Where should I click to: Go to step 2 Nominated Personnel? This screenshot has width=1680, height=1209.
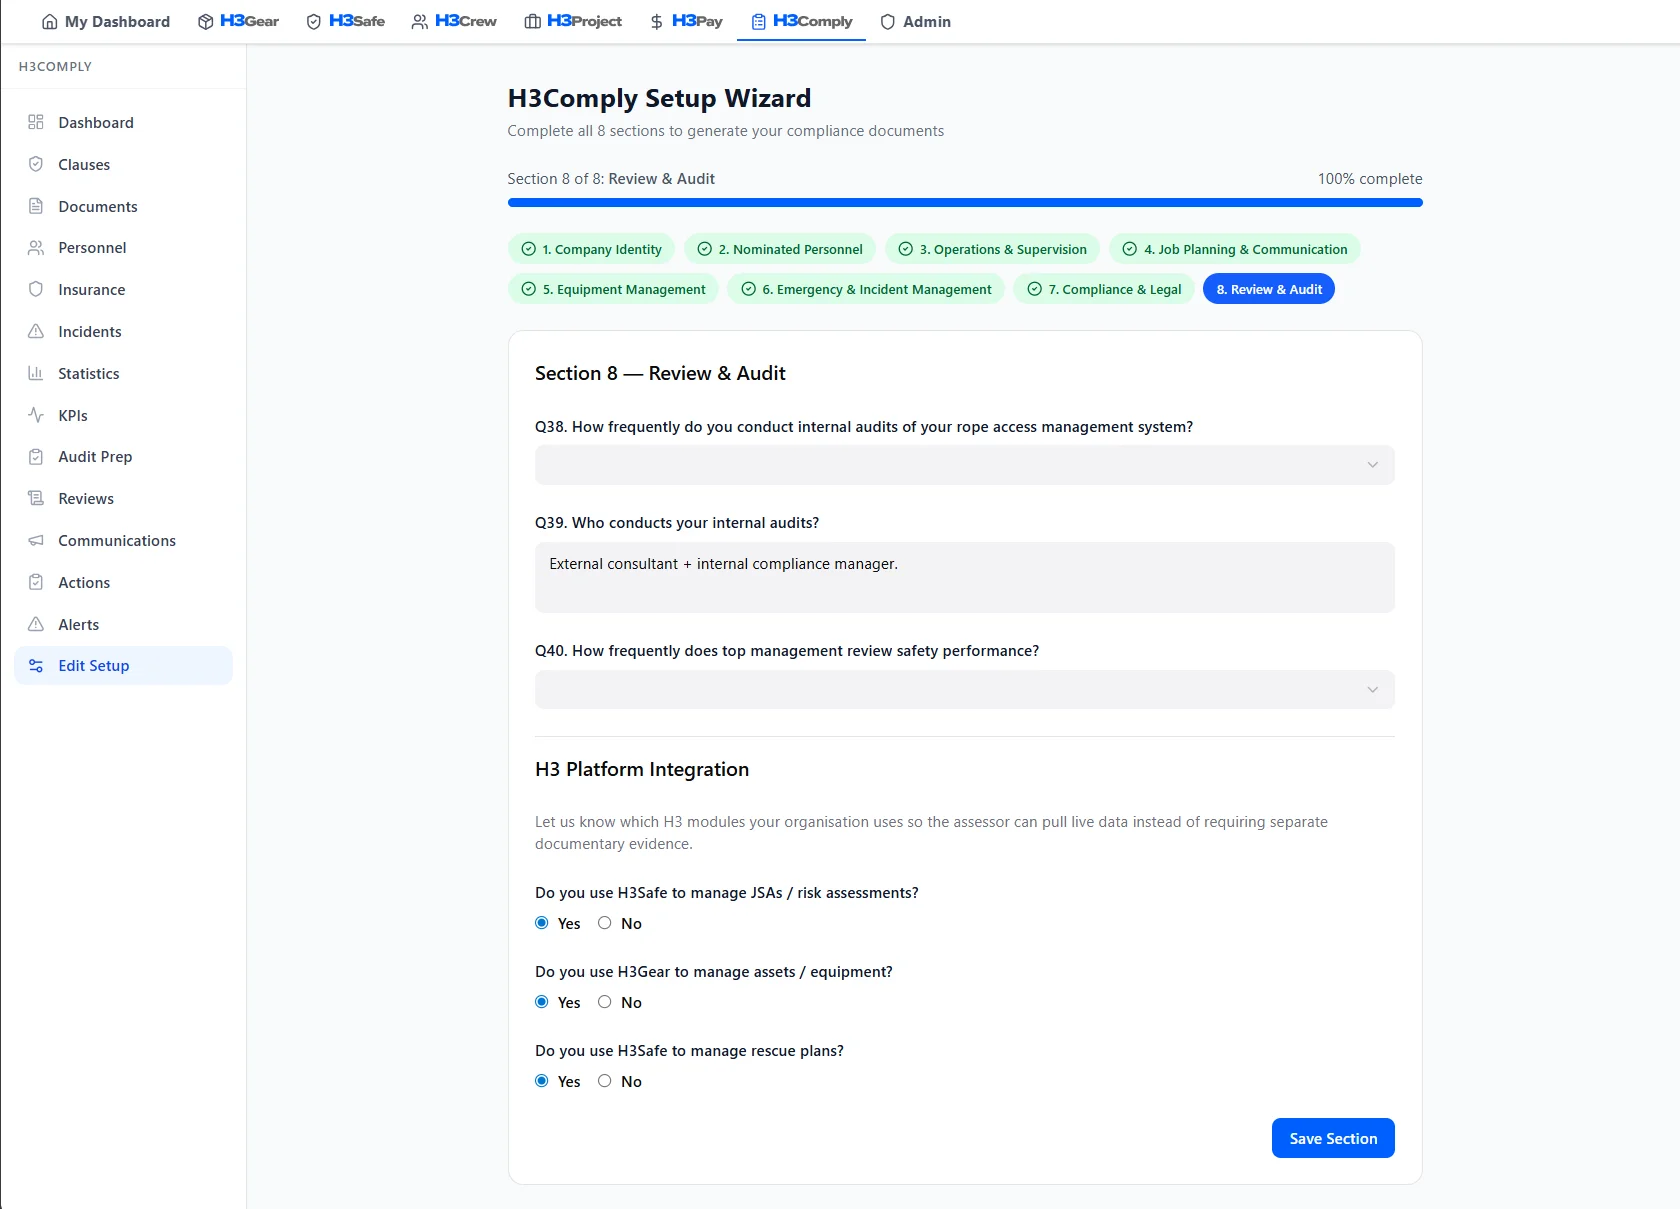[x=780, y=249]
